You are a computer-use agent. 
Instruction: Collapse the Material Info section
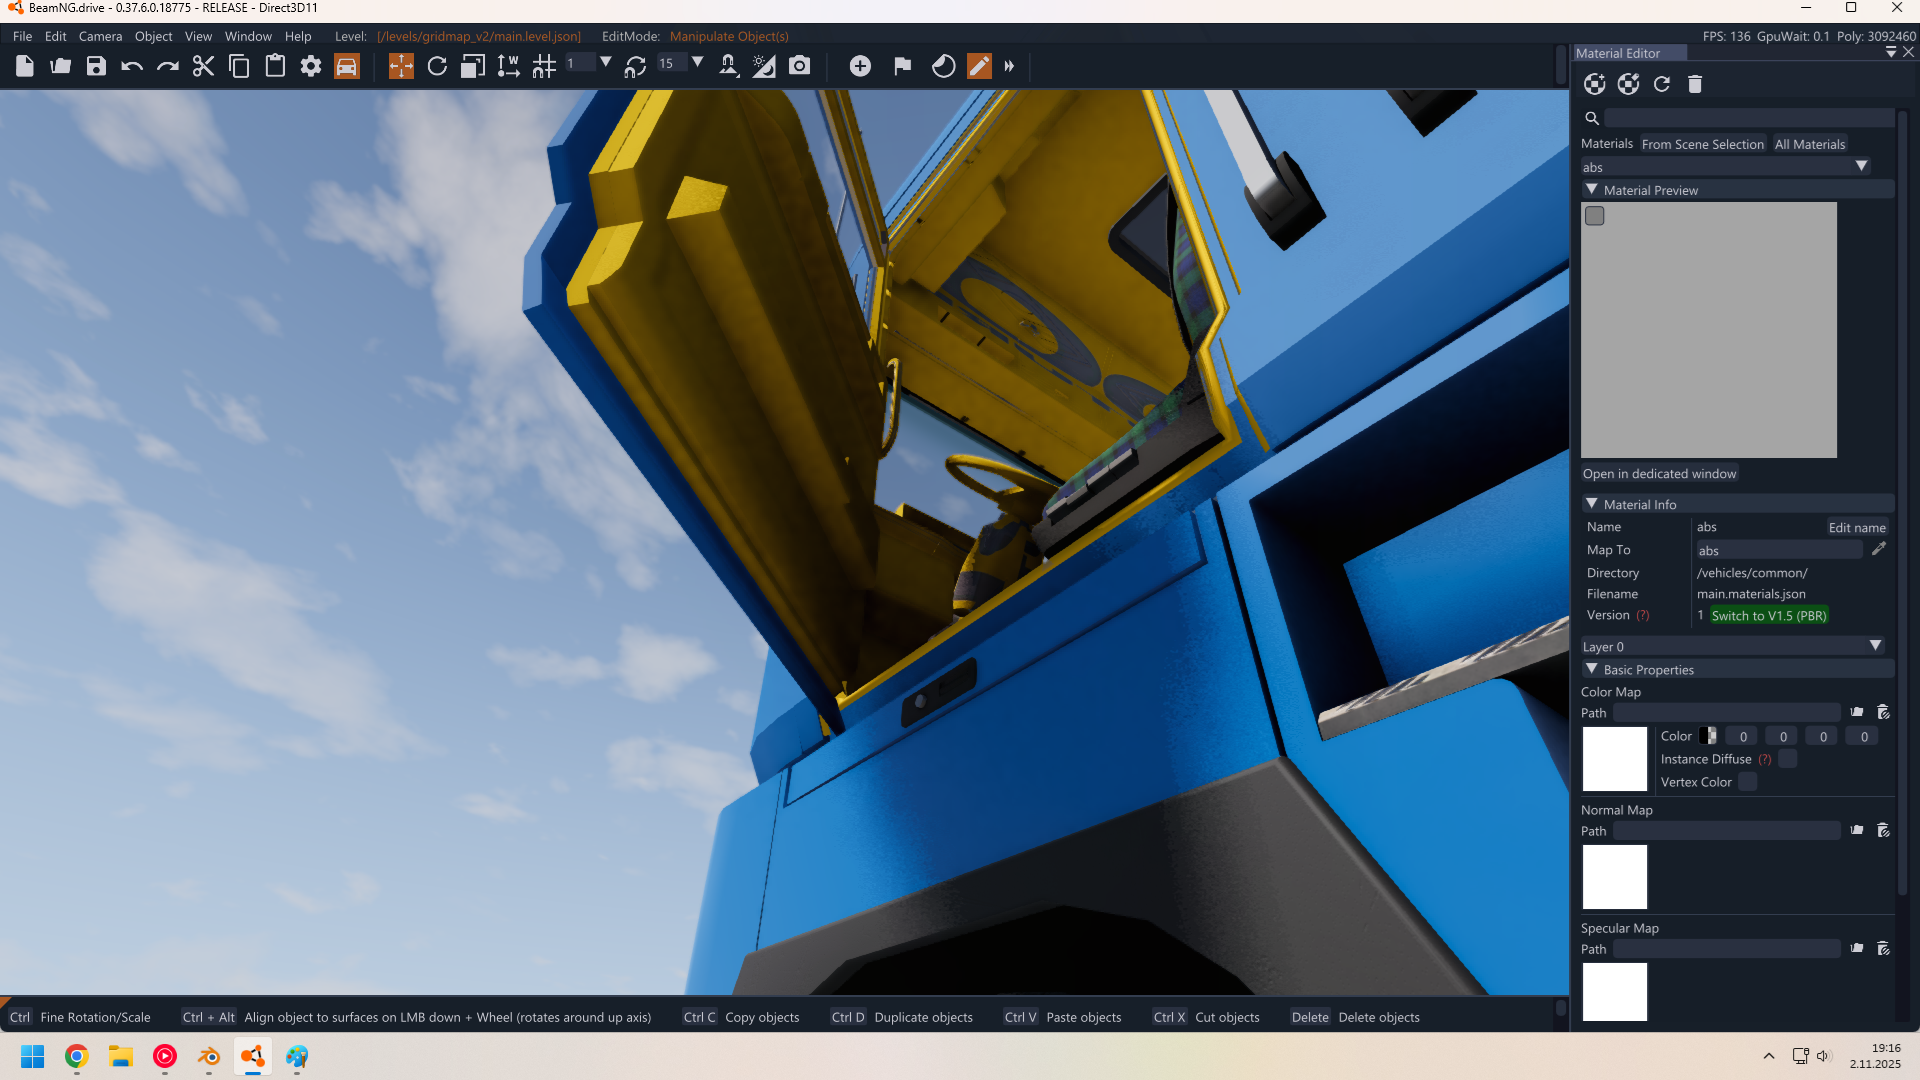click(x=1592, y=504)
